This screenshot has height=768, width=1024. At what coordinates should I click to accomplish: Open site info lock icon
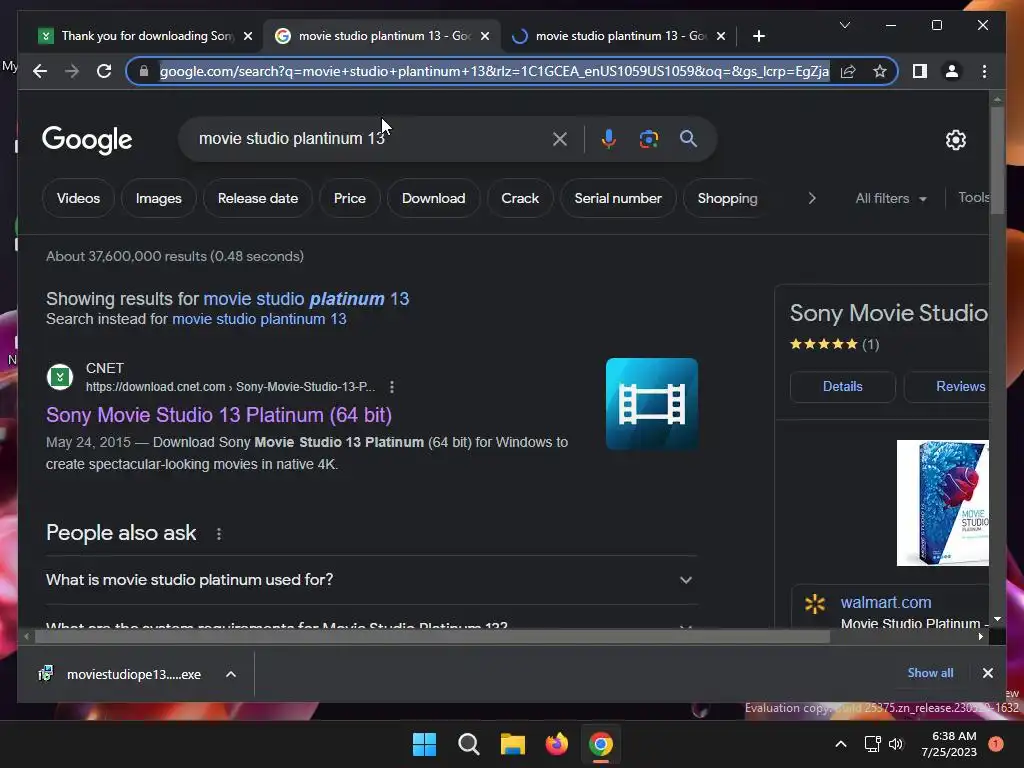coord(144,71)
